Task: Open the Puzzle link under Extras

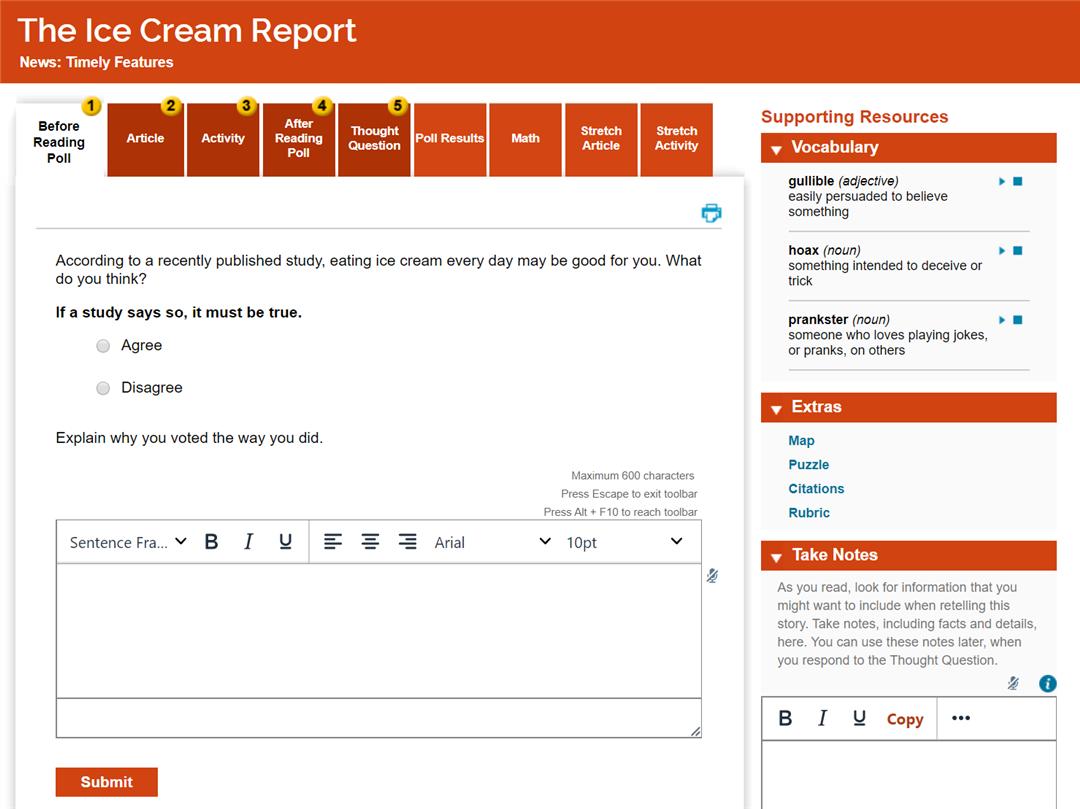Action: [x=808, y=465]
